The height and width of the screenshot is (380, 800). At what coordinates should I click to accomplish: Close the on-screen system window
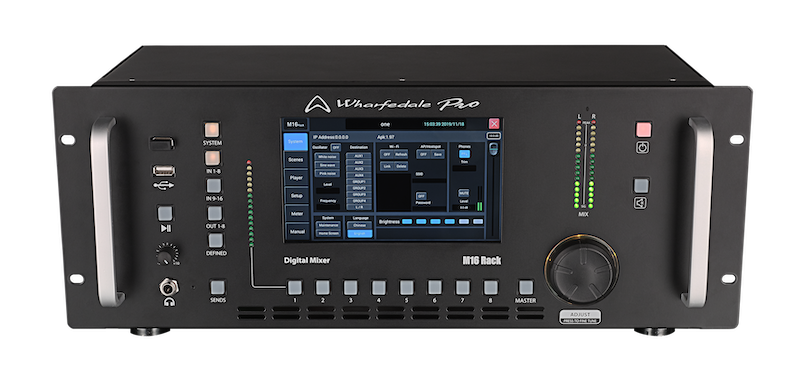coord(494,123)
